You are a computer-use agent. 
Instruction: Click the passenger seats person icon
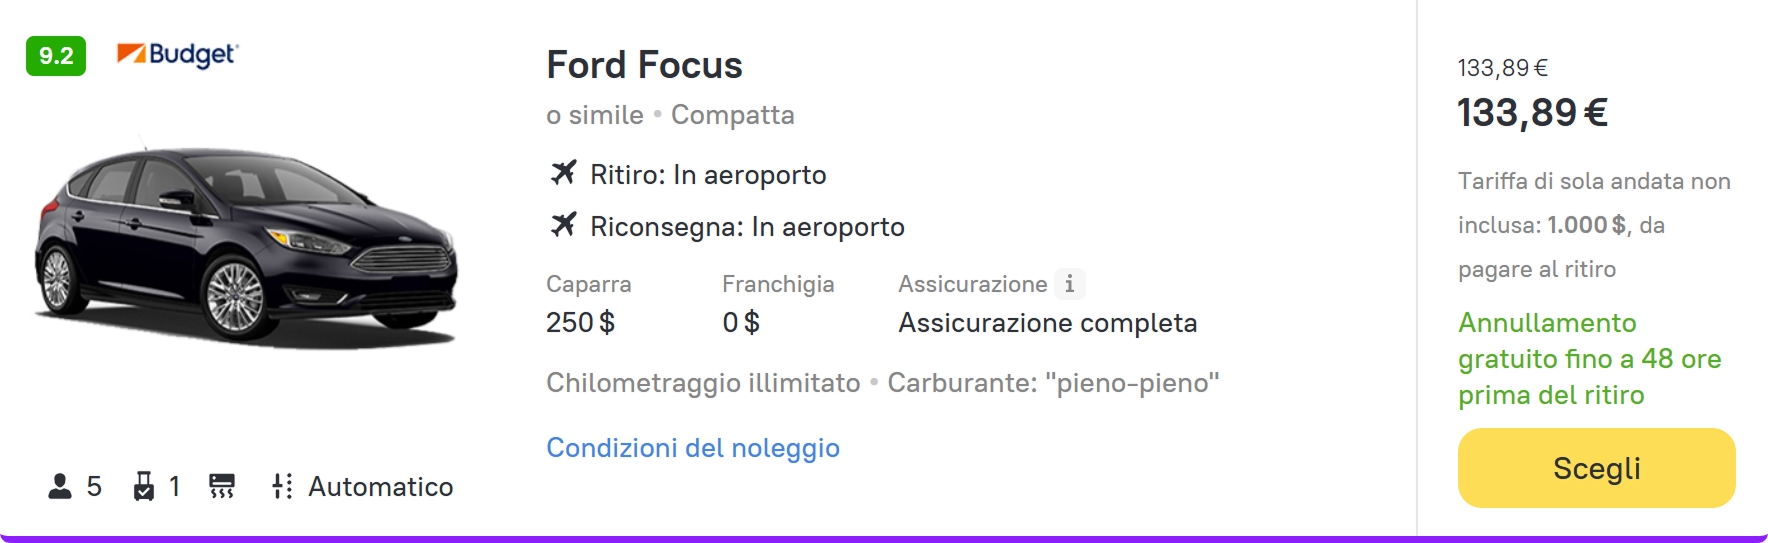click(x=60, y=487)
